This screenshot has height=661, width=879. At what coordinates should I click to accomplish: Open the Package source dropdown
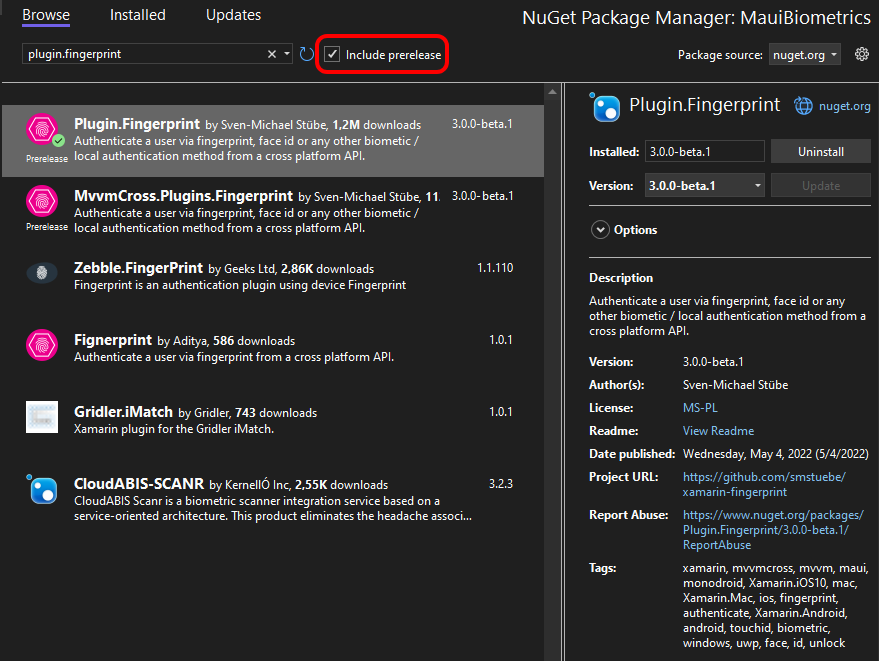[x=804, y=54]
